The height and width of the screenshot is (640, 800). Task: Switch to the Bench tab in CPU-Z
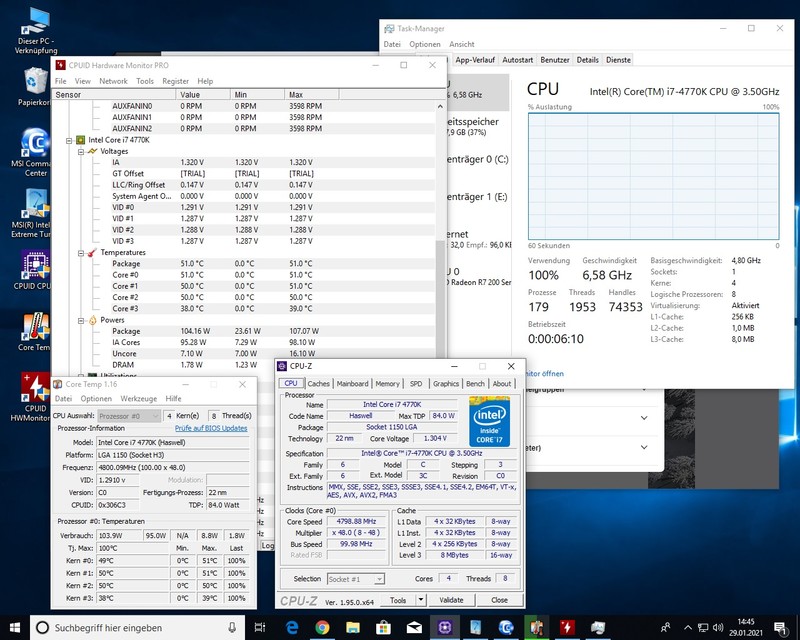tap(475, 384)
